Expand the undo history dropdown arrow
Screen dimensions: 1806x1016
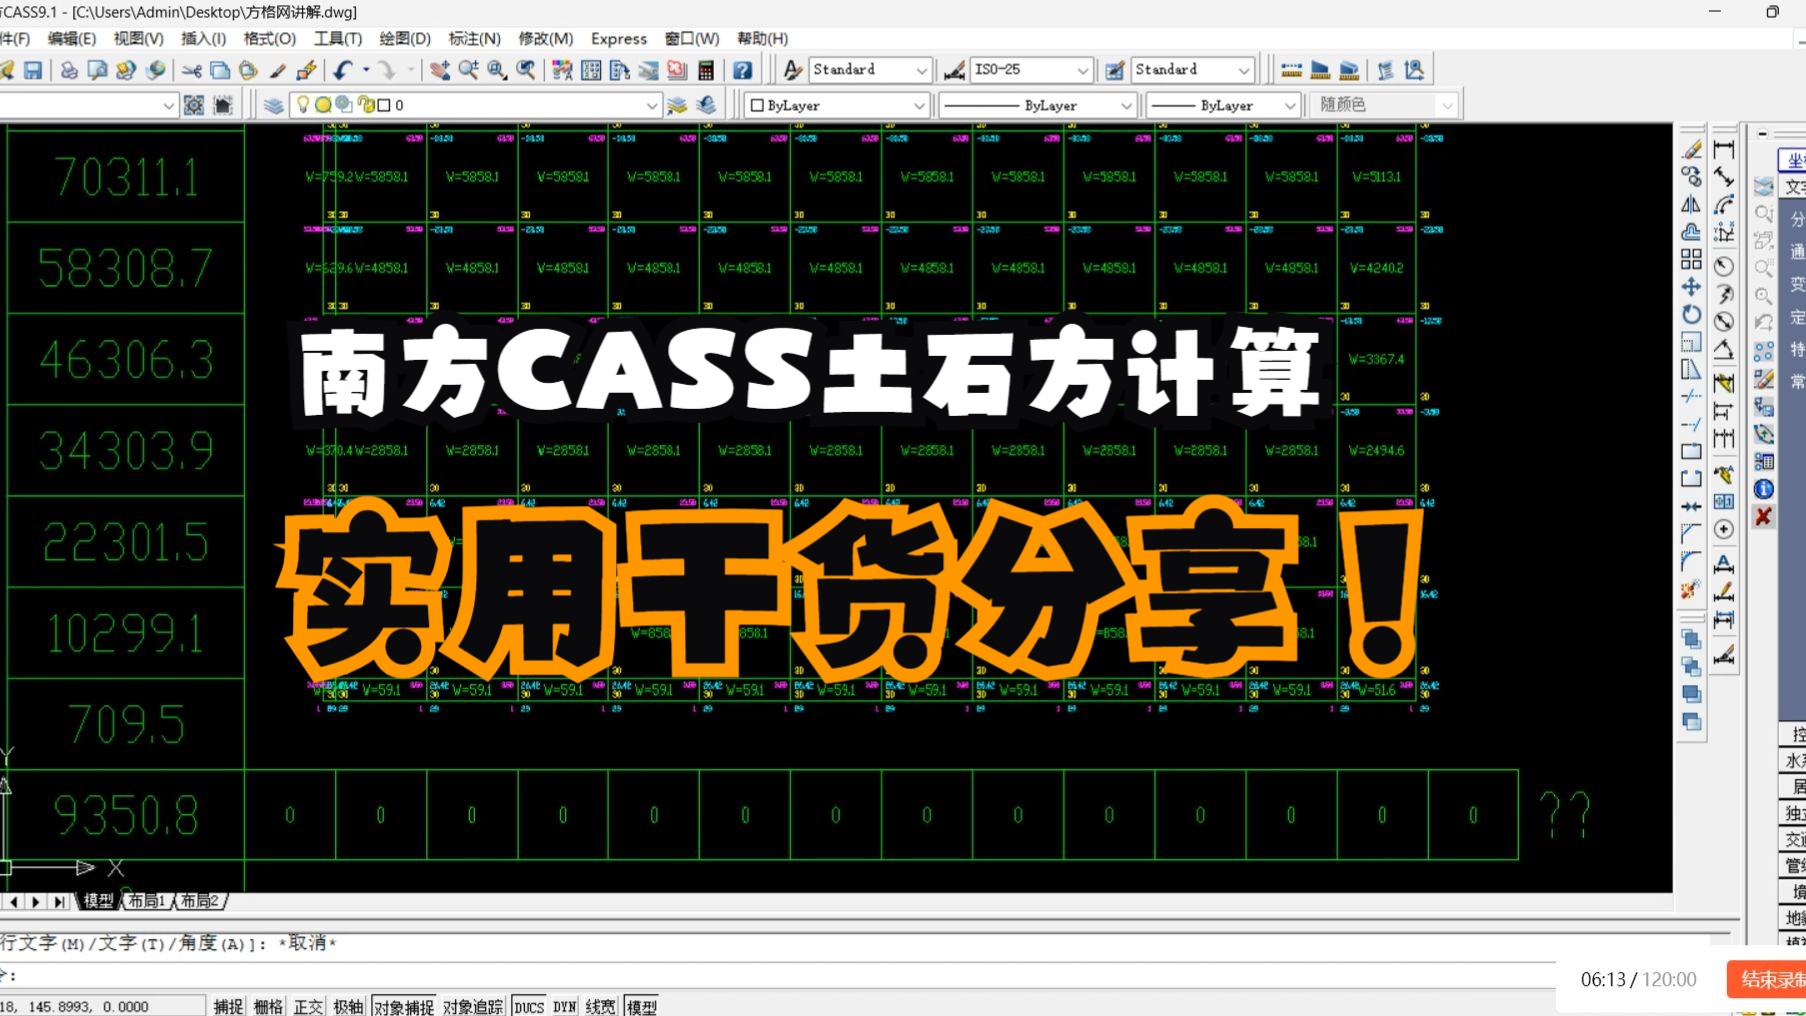(366, 70)
